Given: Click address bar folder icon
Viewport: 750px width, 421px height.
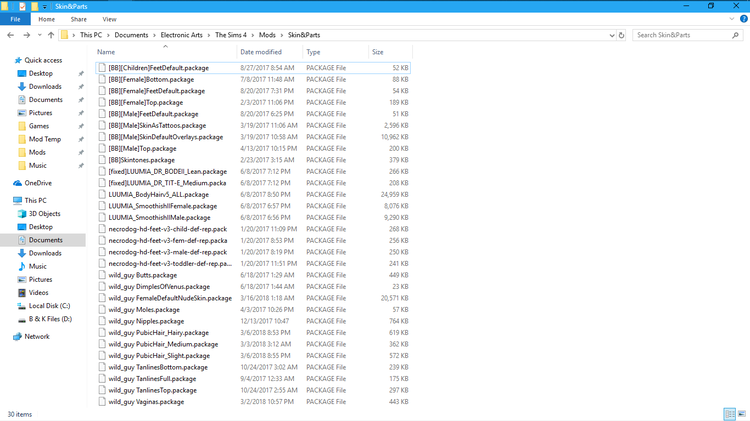Looking at the screenshot, I should 65,35.
